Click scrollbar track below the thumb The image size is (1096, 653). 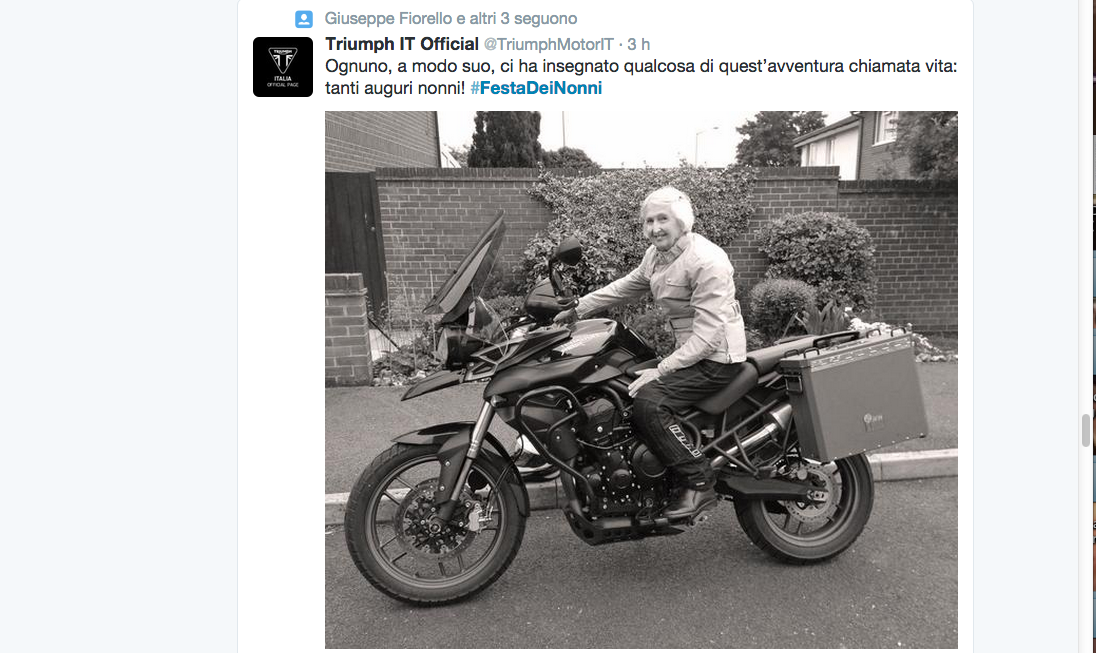(1086, 550)
